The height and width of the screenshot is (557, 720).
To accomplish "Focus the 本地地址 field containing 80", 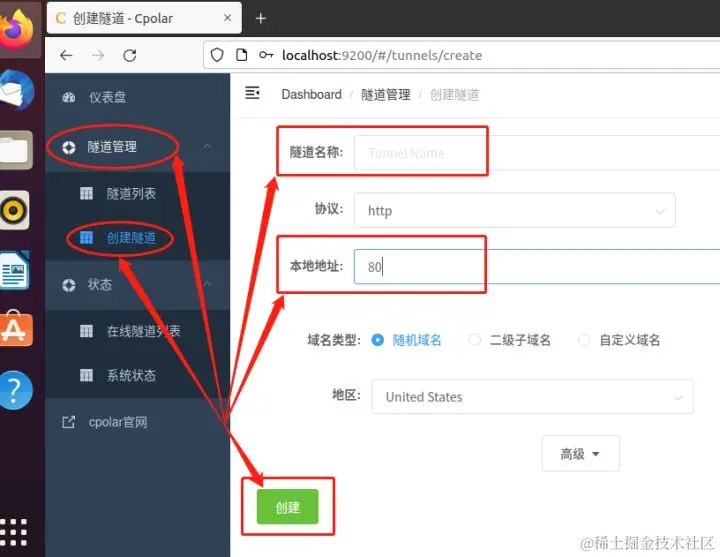I will tap(537, 266).
